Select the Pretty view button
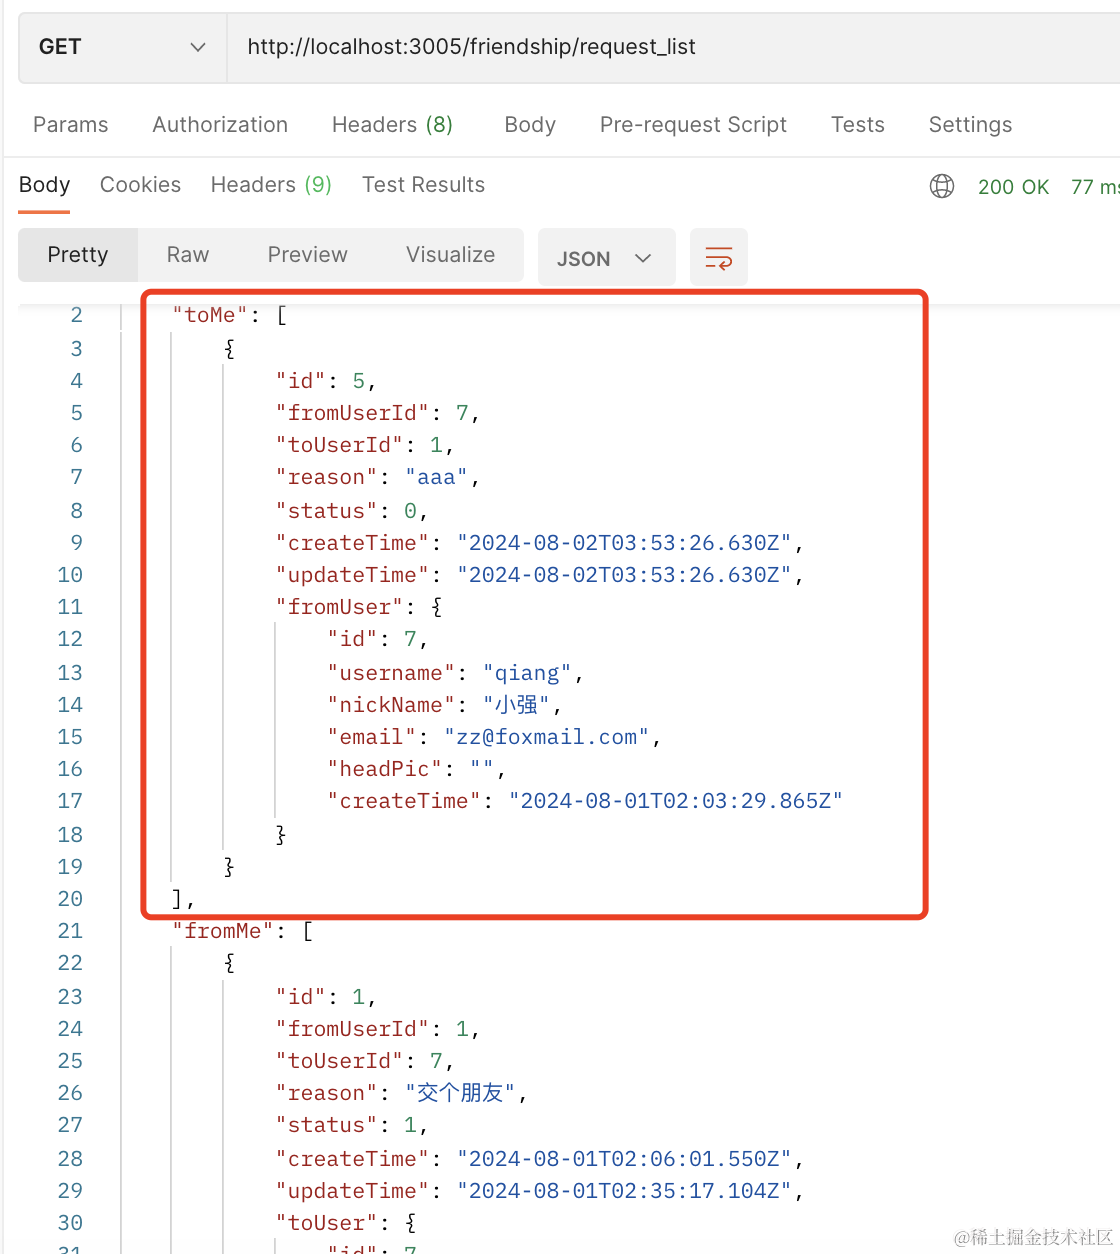The width and height of the screenshot is (1120, 1254). coord(78,255)
